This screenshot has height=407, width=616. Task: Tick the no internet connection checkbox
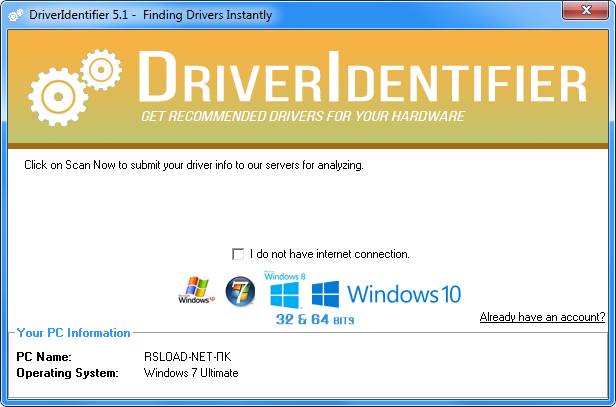click(x=238, y=254)
